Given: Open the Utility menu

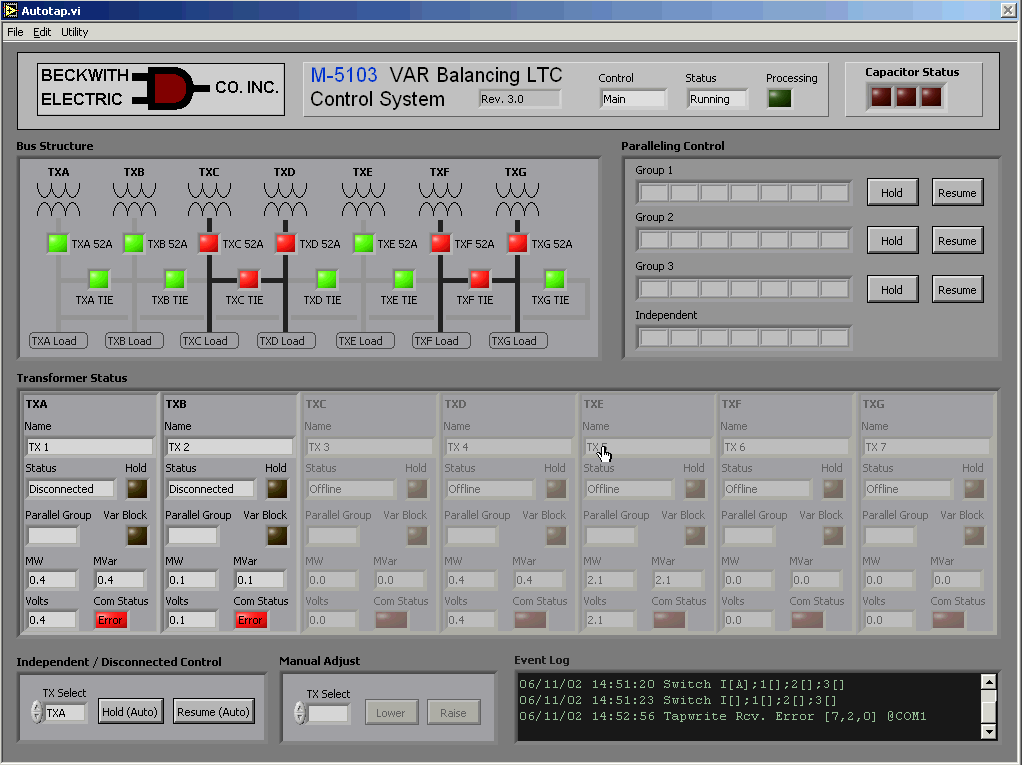Looking at the screenshot, I should tap(74, 32).
